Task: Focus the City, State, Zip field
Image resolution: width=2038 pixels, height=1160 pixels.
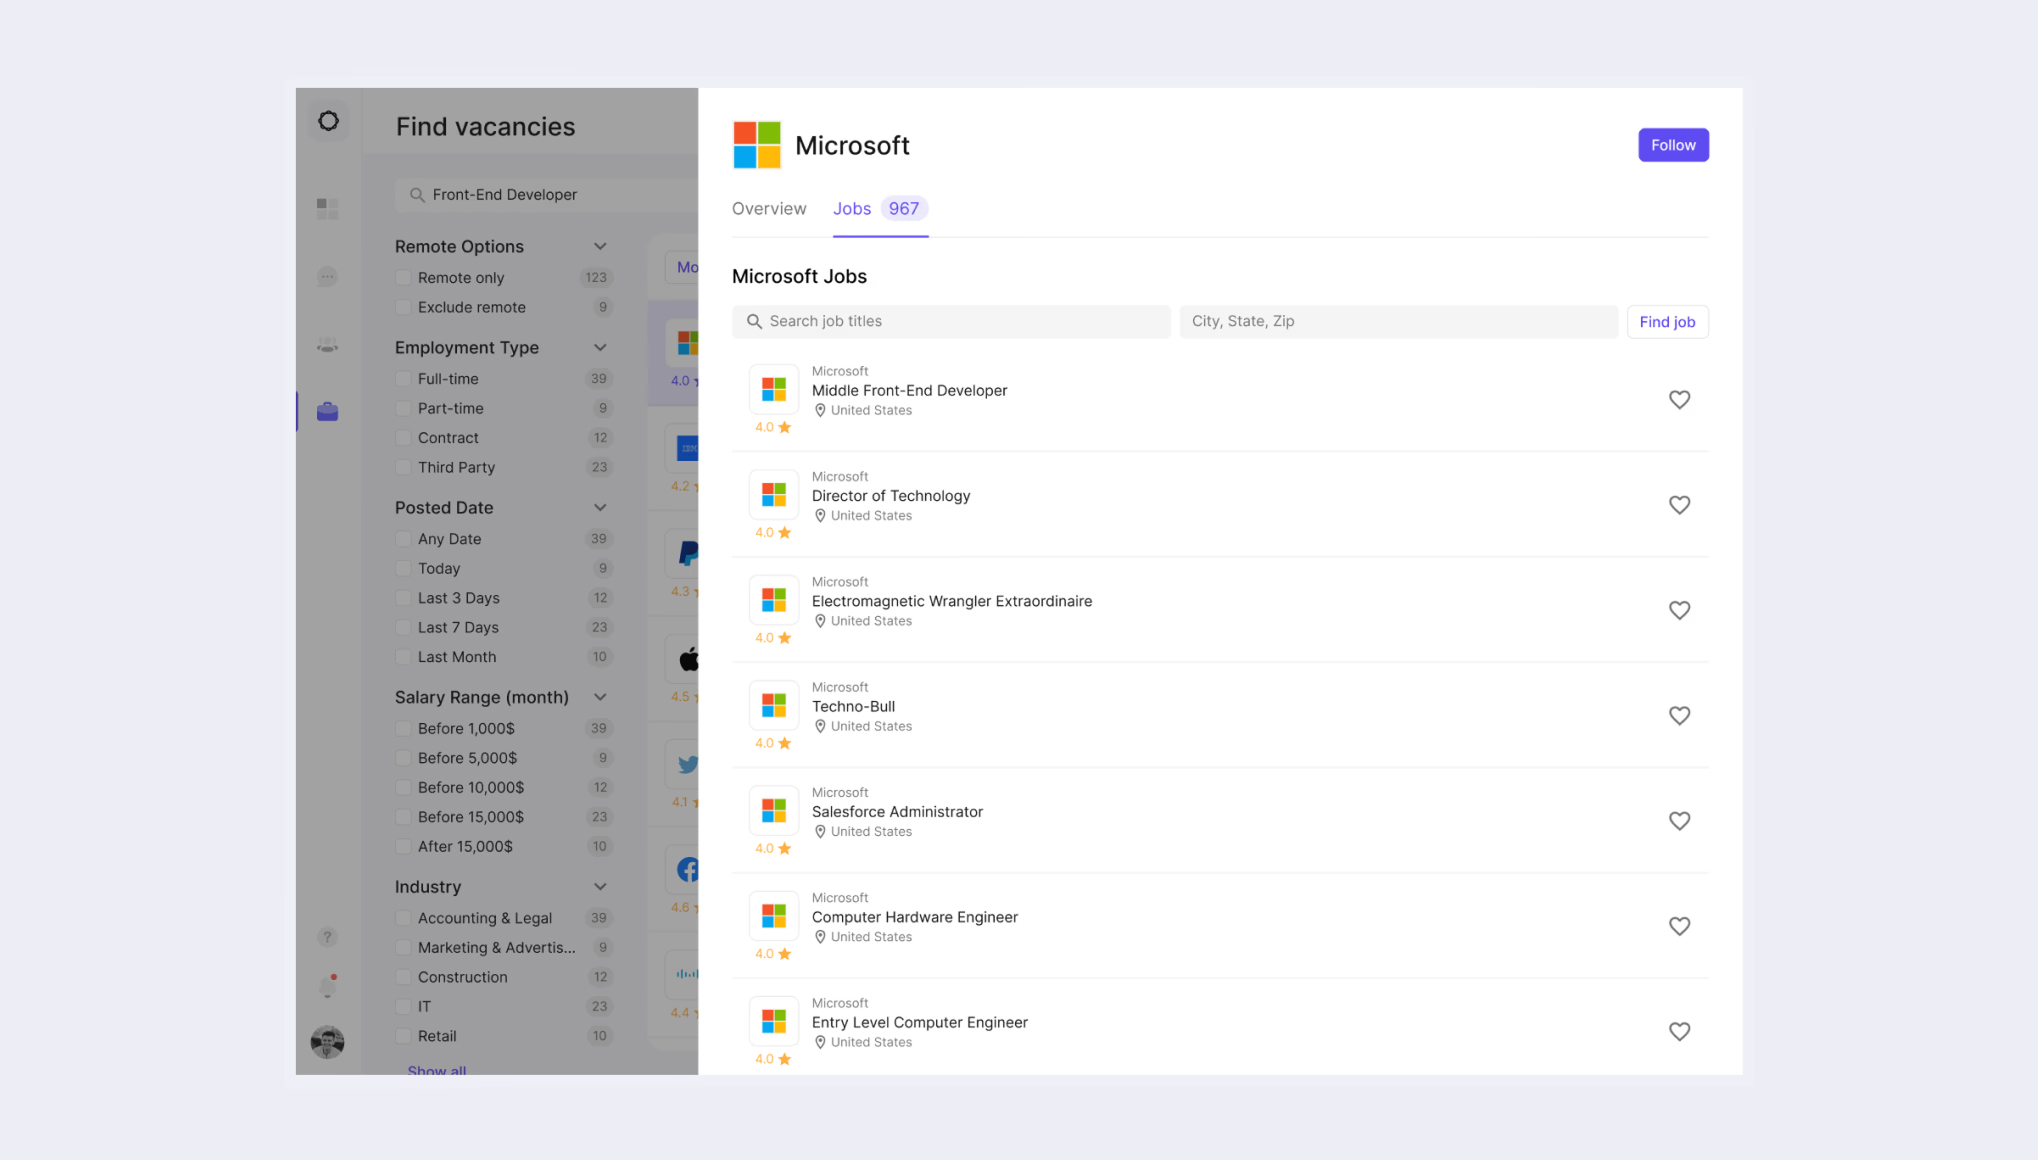Action: click(1397, 322)
